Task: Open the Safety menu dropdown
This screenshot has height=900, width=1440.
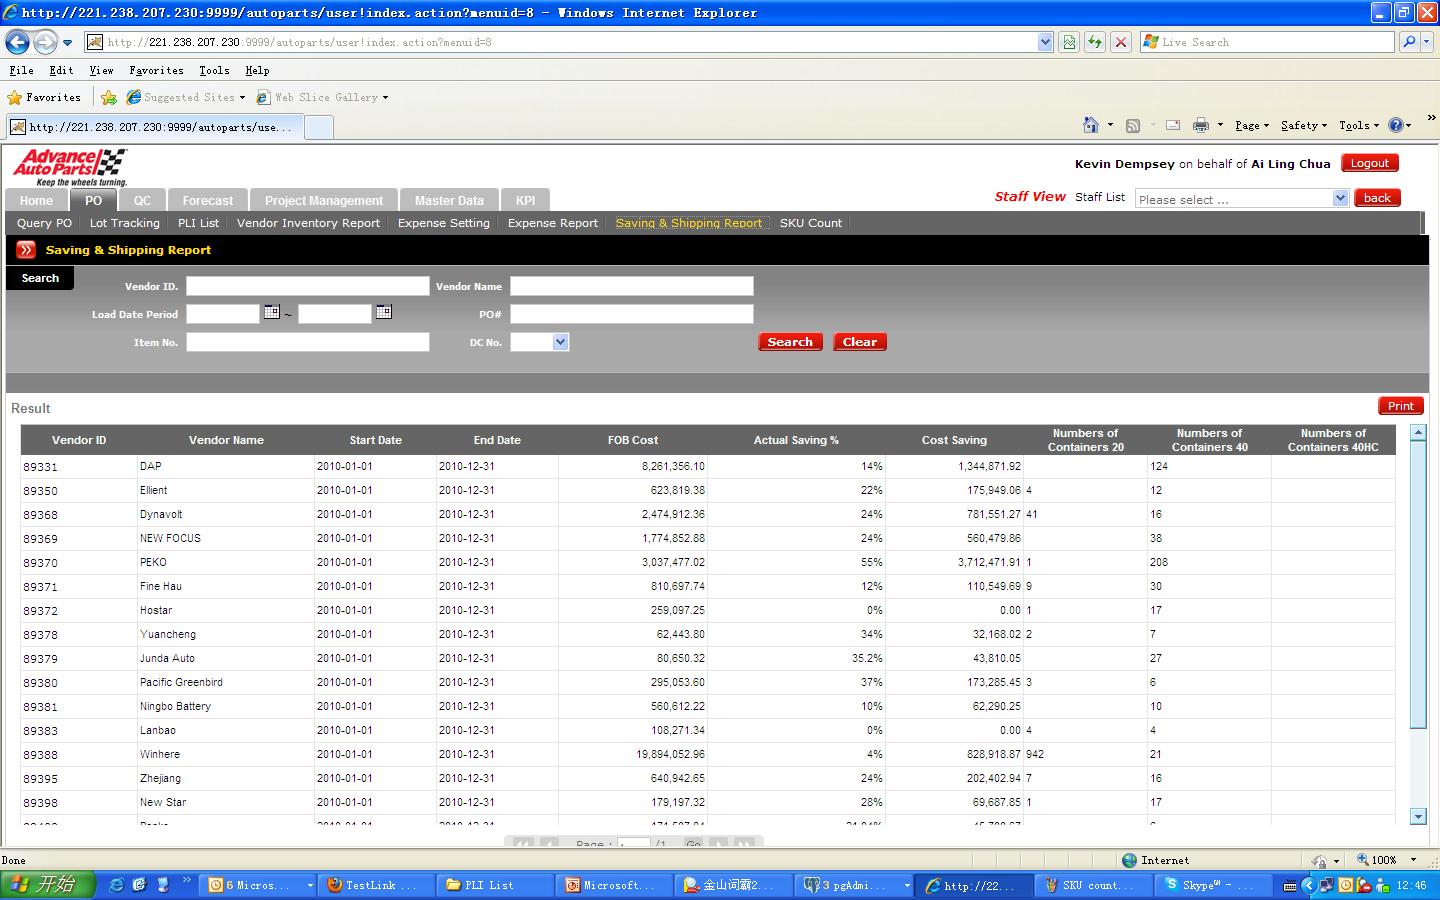Action: coord(1303,125)
